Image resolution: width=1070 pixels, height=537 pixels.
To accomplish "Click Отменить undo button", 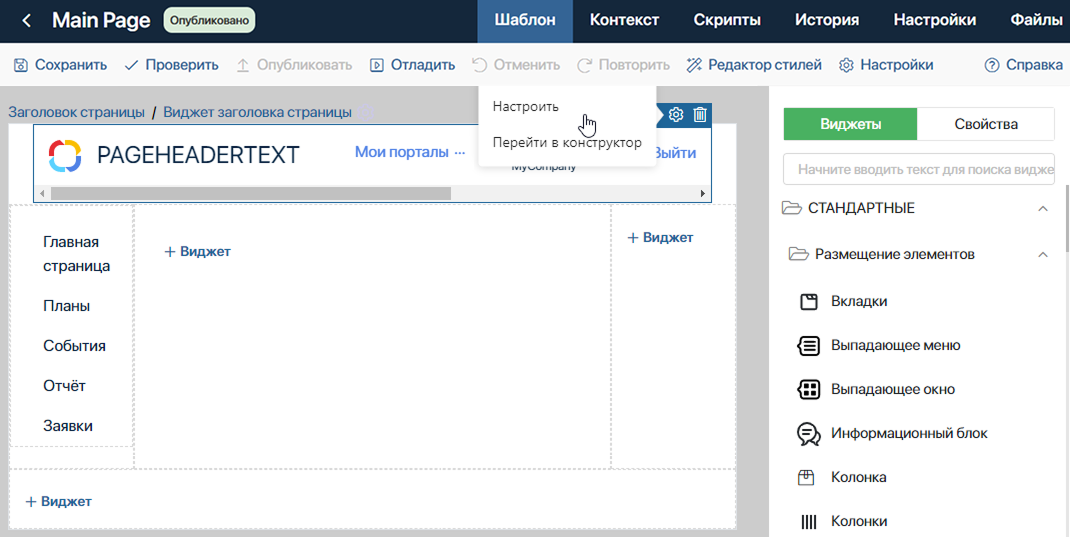I will coord(516,65).
